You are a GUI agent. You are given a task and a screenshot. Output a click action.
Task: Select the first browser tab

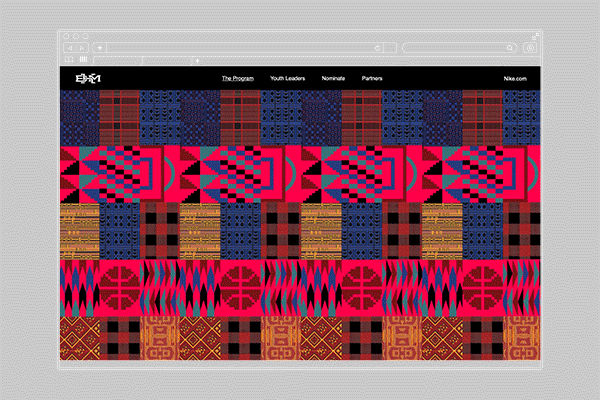tap(118, 60)
